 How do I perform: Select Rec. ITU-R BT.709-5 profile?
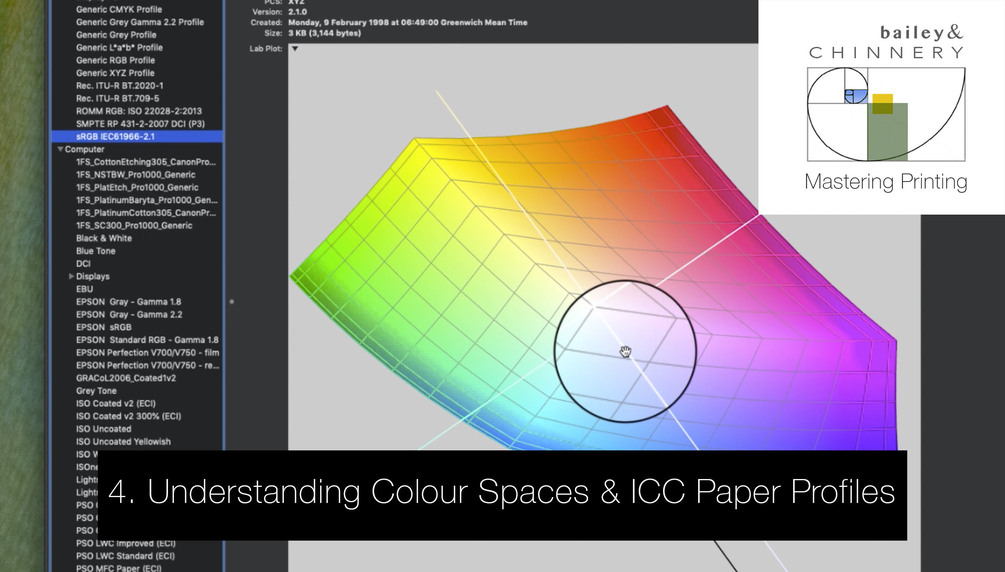tap(117, 98)
